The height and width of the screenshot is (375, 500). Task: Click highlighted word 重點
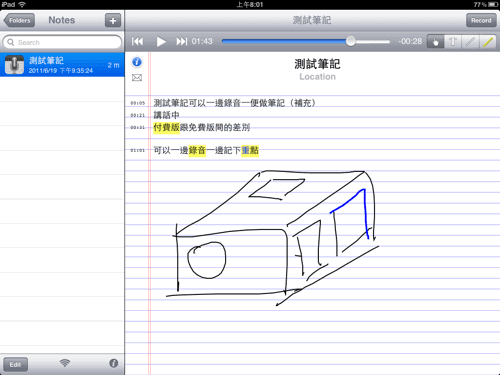coord(250,150)
